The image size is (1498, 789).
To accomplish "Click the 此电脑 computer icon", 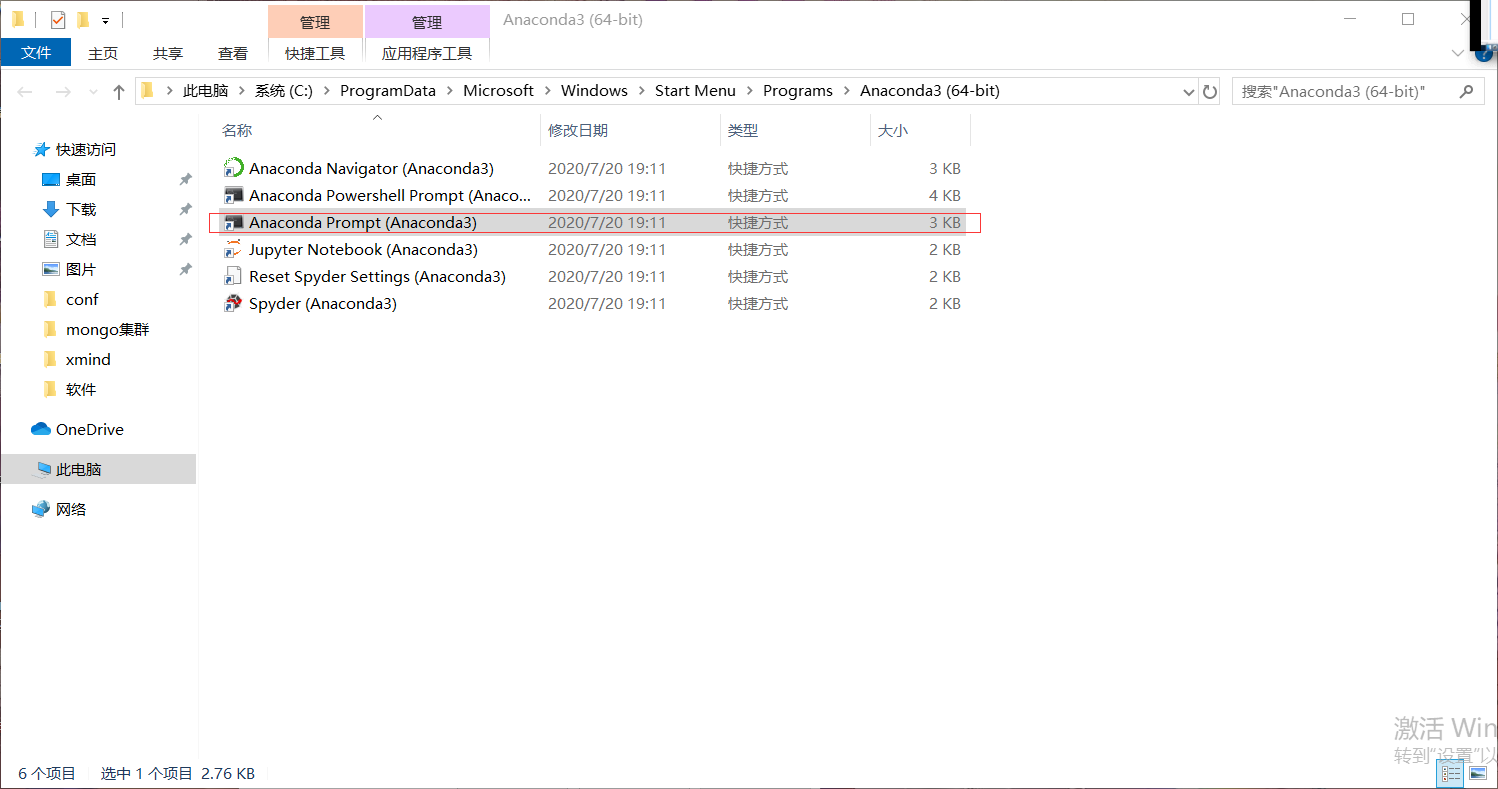I will coord(43,469).
